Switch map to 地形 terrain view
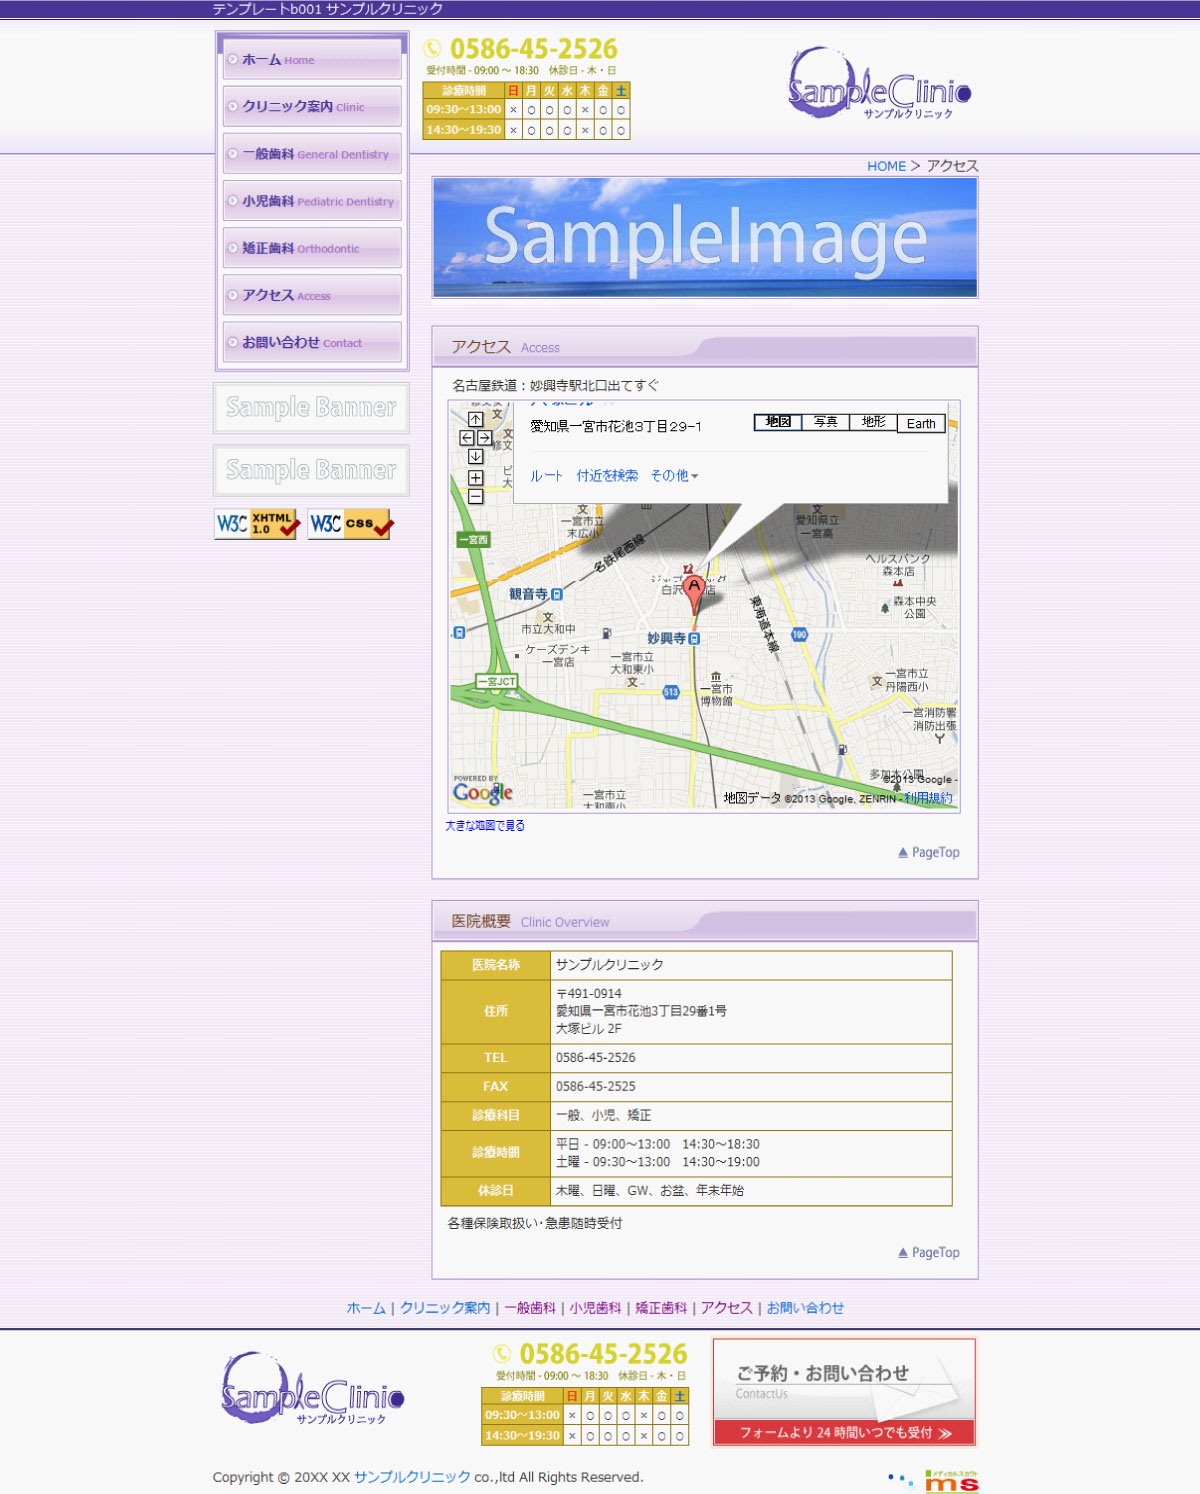The width and height of the screenshot is (1200, 1494). click(x=873, y=423)
